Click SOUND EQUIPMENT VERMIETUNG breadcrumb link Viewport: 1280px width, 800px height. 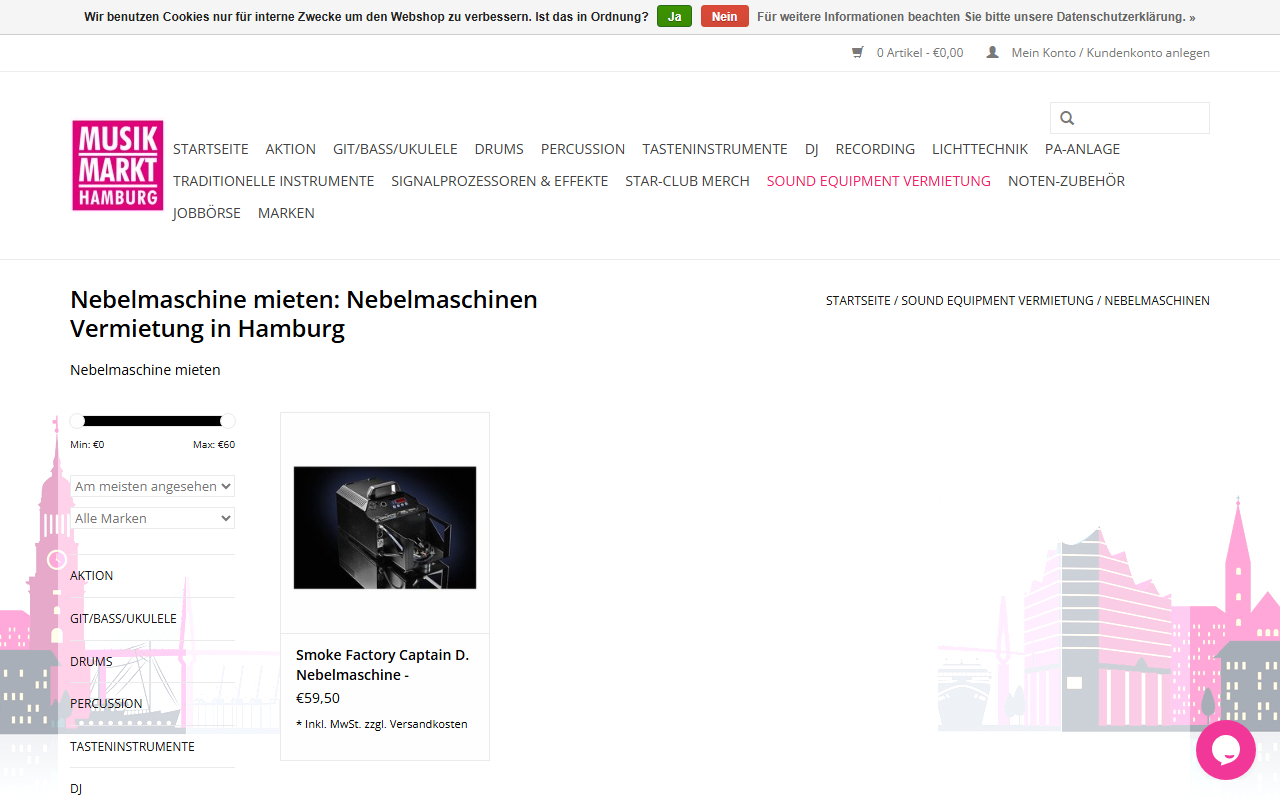click(x=997, y=301)
